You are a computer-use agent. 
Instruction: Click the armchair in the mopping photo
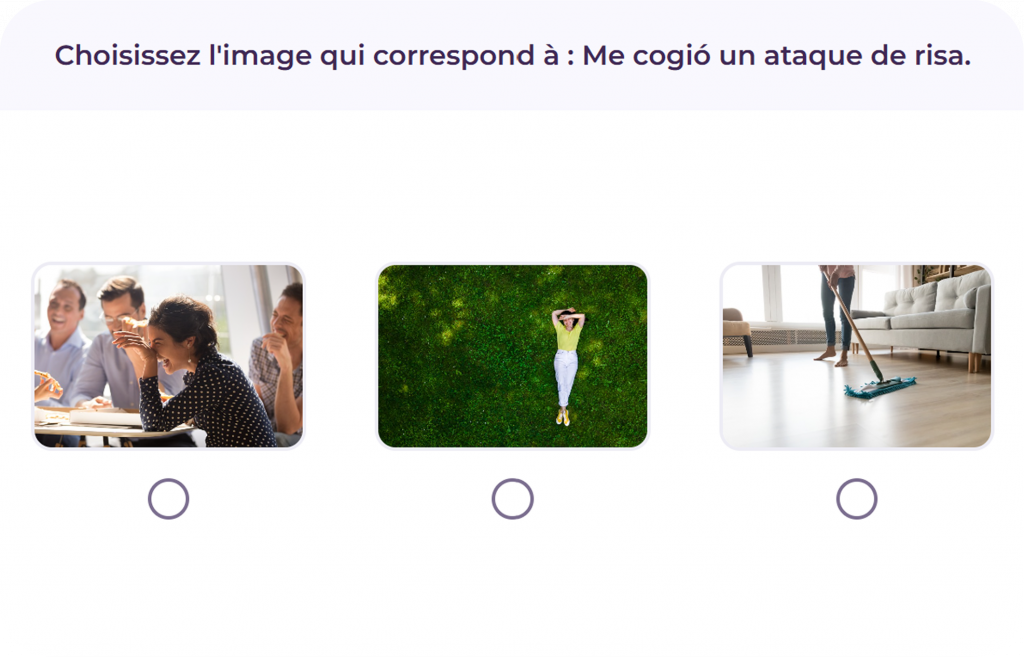[x=736, y=327]
